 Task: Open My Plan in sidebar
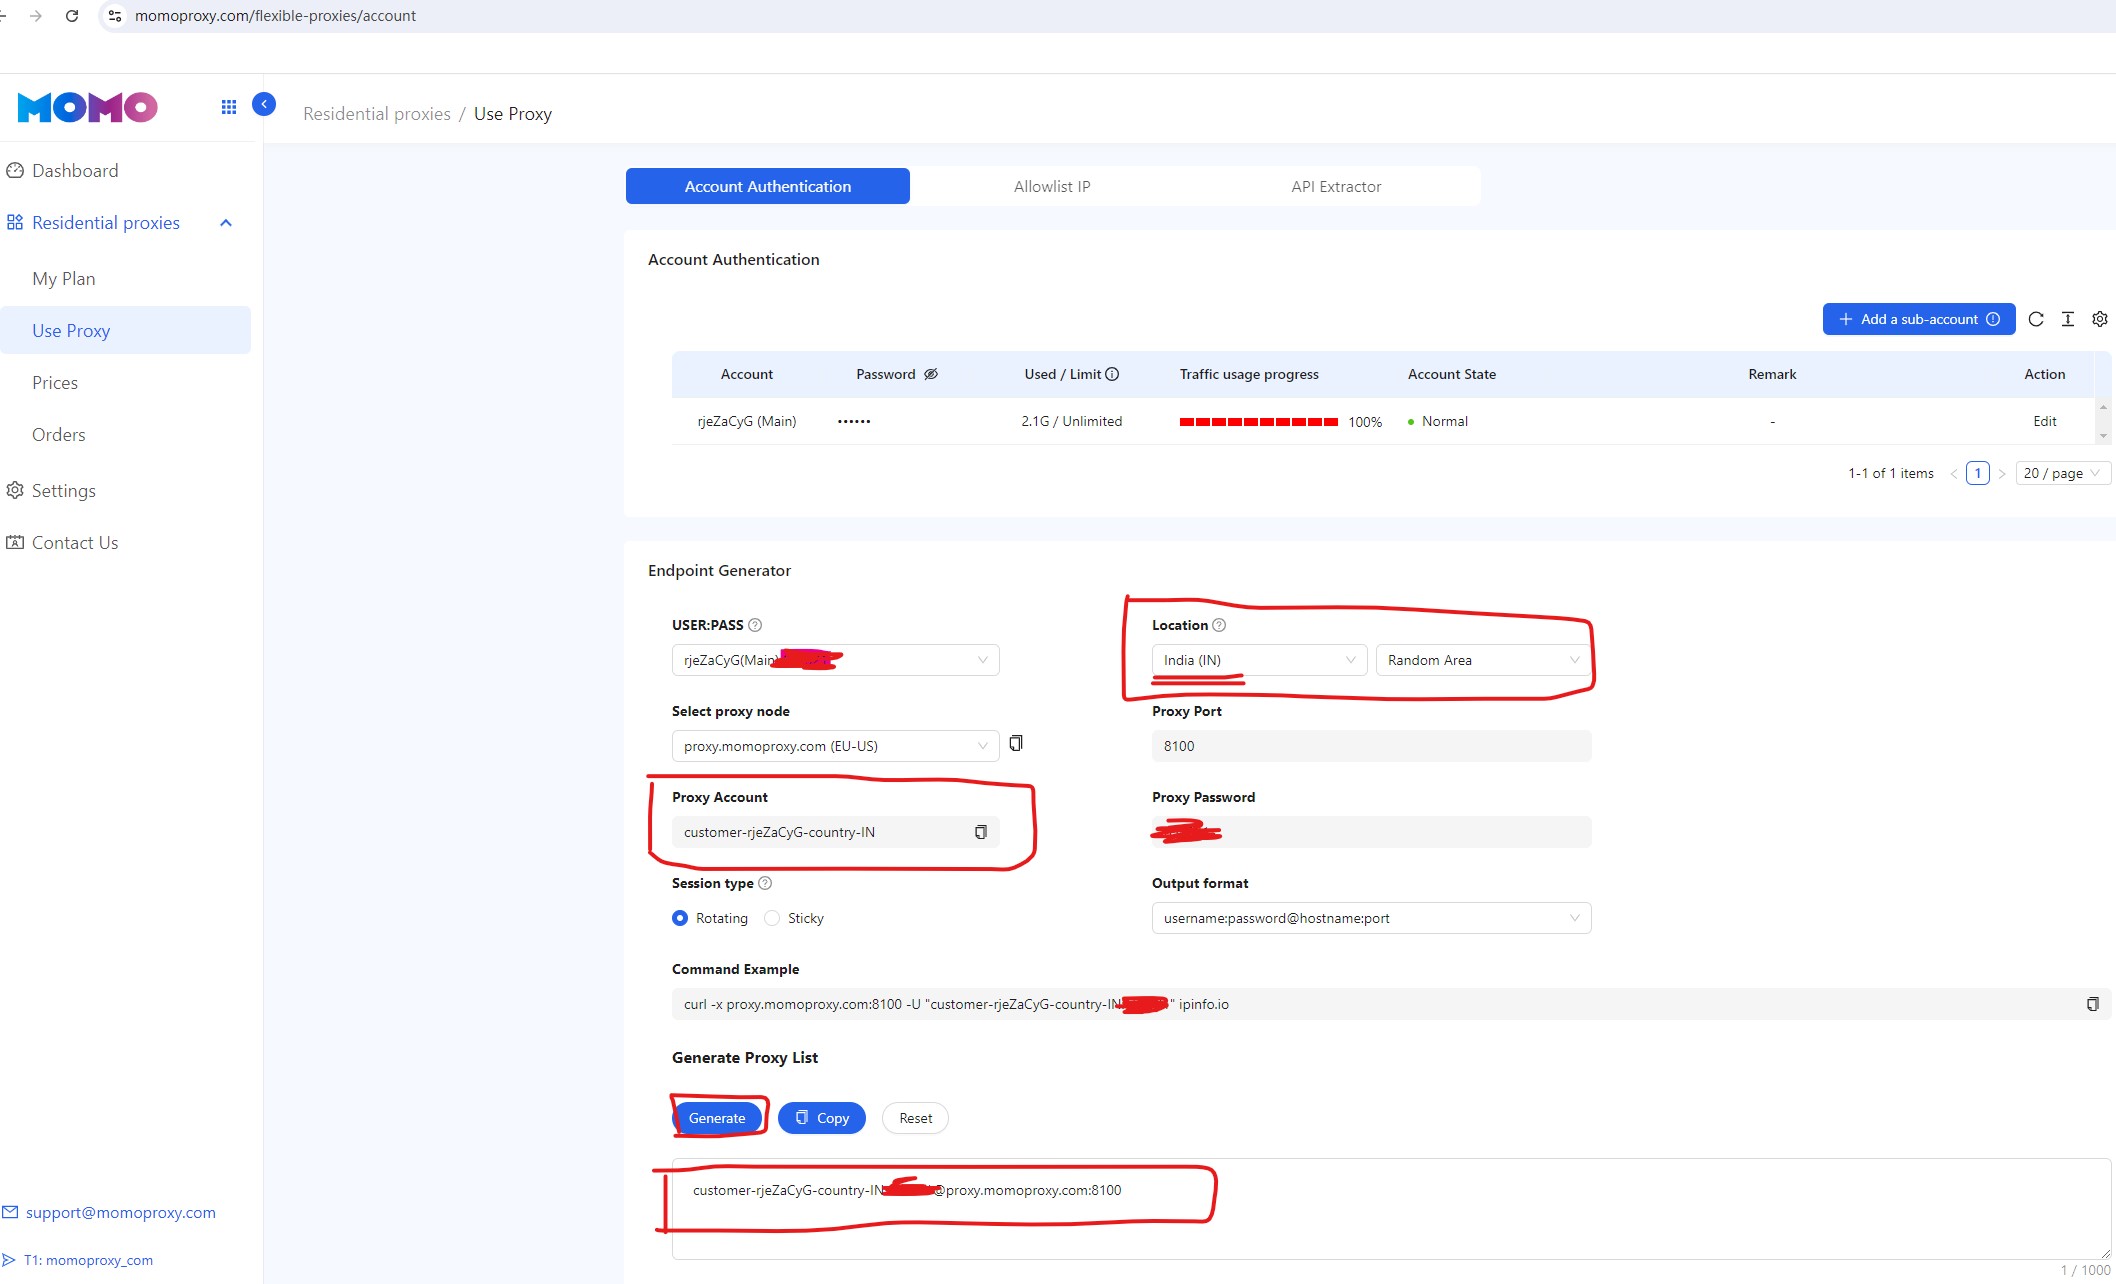(64, 279)
